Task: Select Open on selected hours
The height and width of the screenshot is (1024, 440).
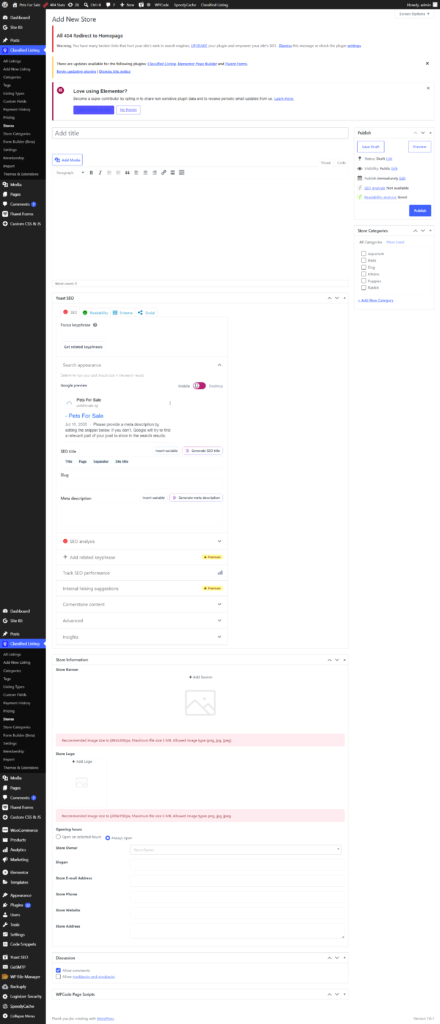Action: (59, 836)
